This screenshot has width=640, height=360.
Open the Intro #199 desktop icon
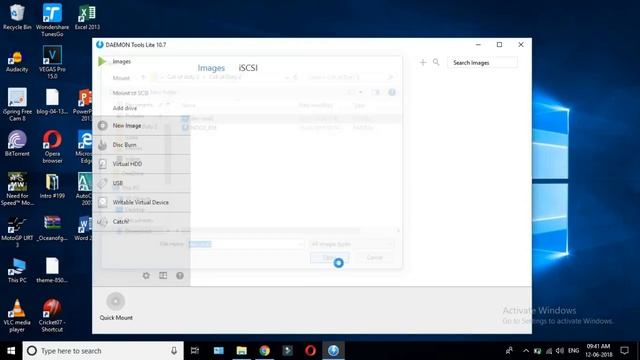tap(52, 186)
